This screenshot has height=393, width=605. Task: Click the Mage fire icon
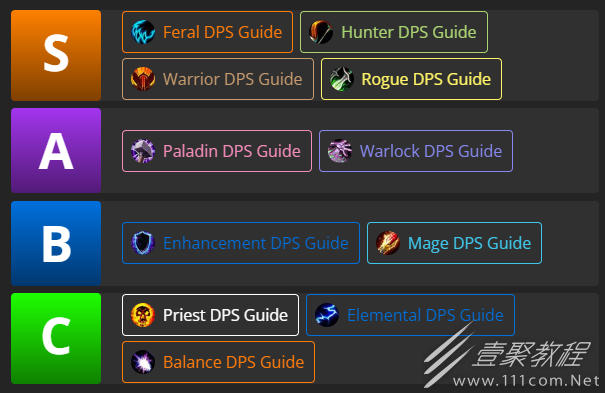coord(388,243)
